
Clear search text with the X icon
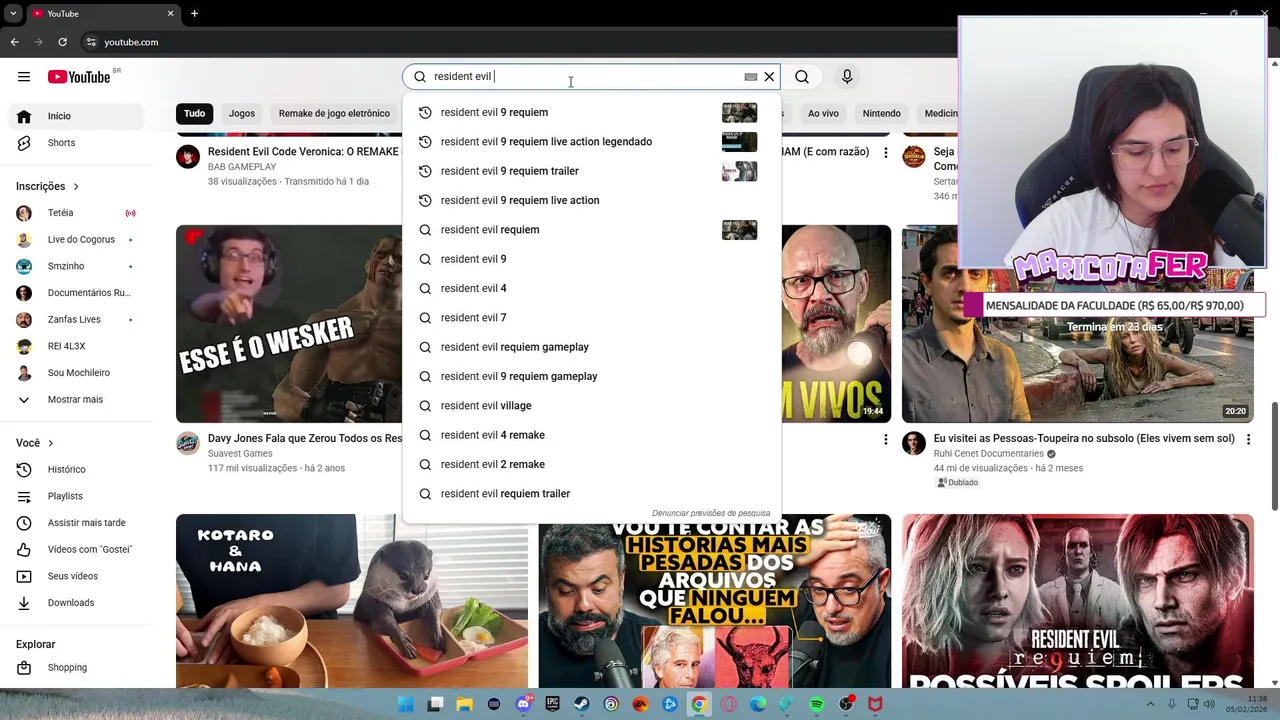click(x=769, y=77)
